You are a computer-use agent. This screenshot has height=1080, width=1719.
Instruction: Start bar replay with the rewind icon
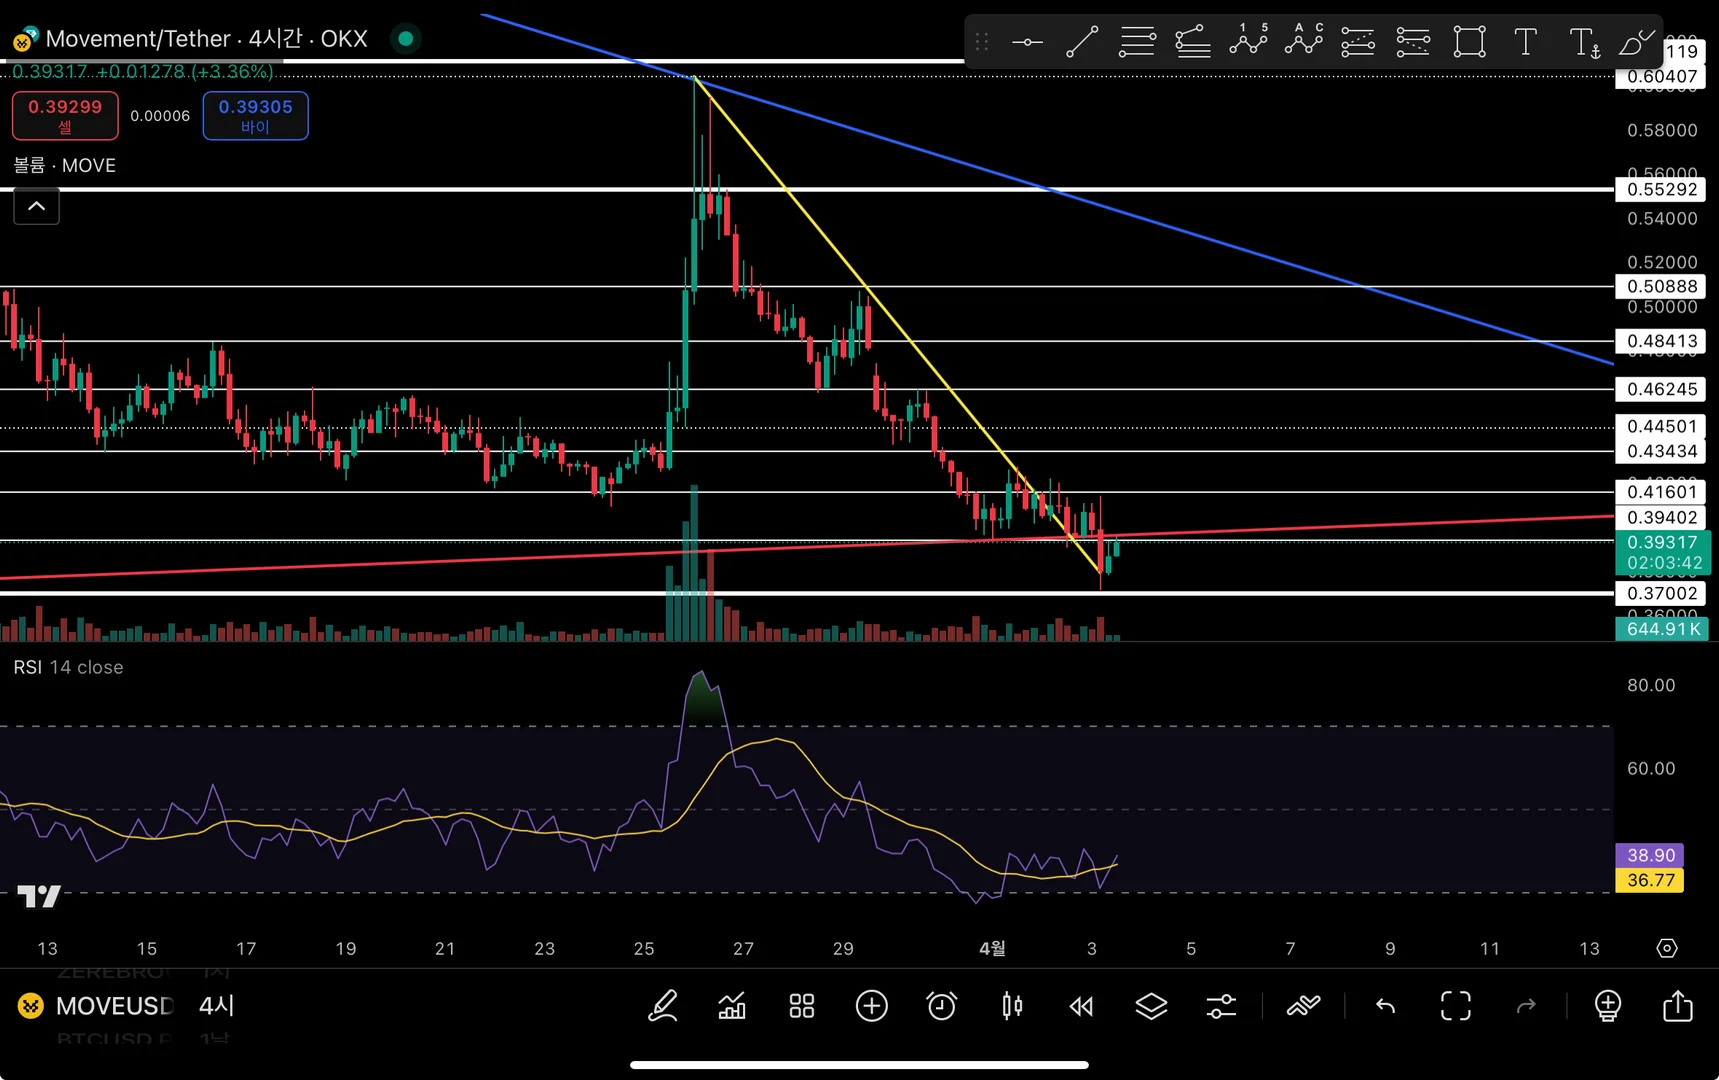(1081, 1006)
